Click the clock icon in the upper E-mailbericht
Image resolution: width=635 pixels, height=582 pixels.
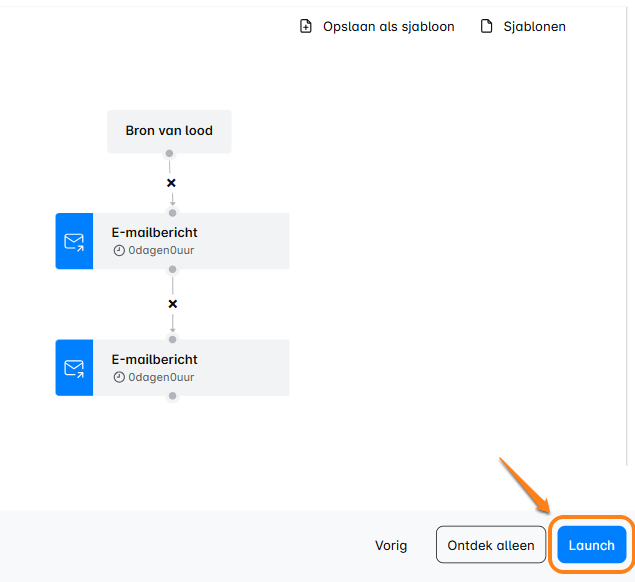click(x=119, y=251)
